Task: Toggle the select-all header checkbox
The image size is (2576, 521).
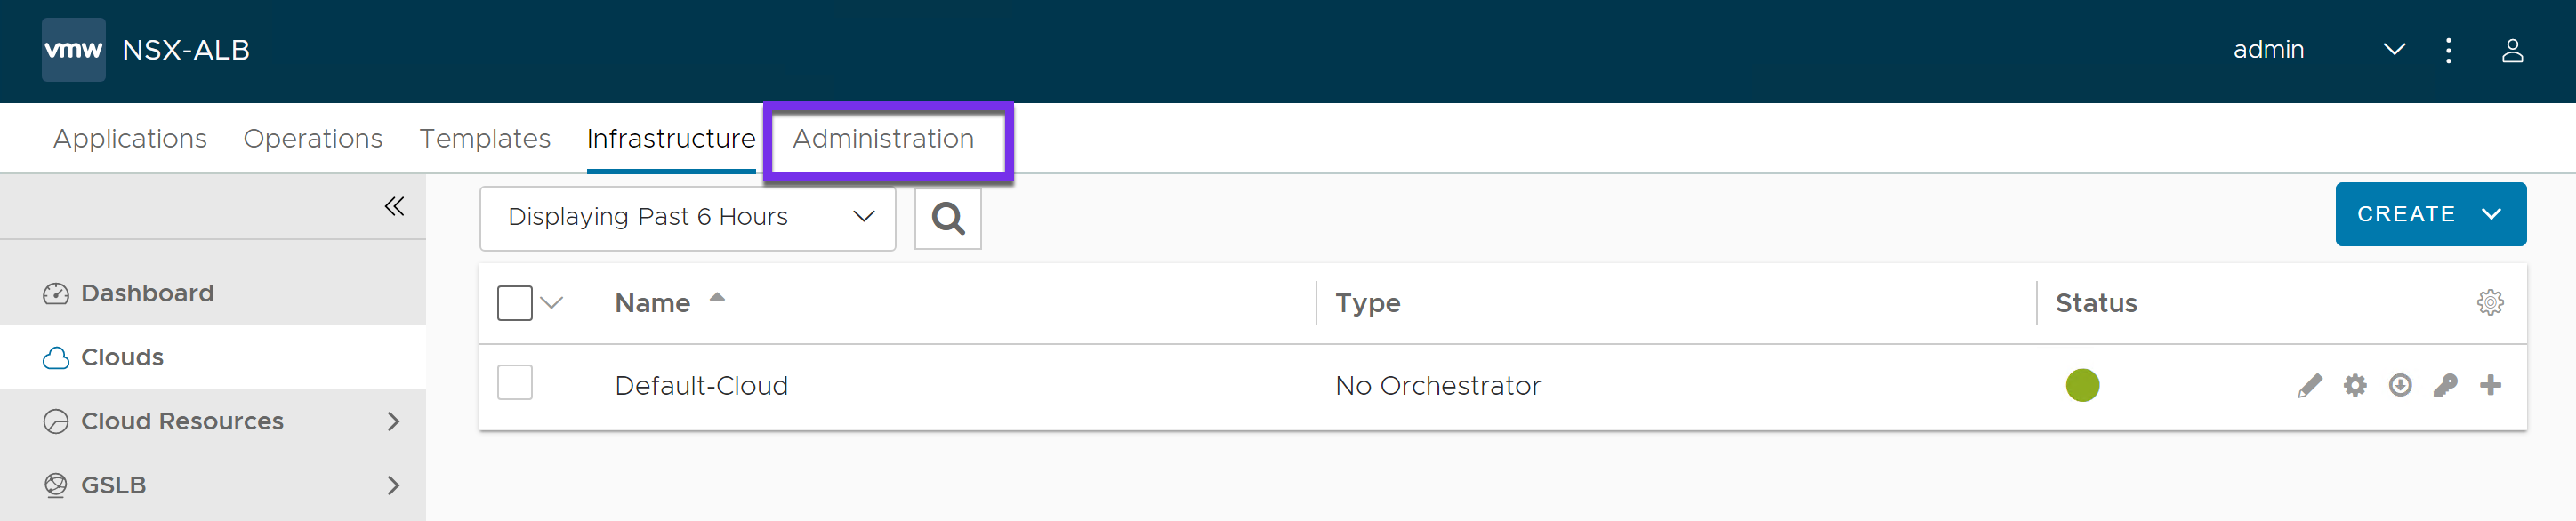Action: 514,303
